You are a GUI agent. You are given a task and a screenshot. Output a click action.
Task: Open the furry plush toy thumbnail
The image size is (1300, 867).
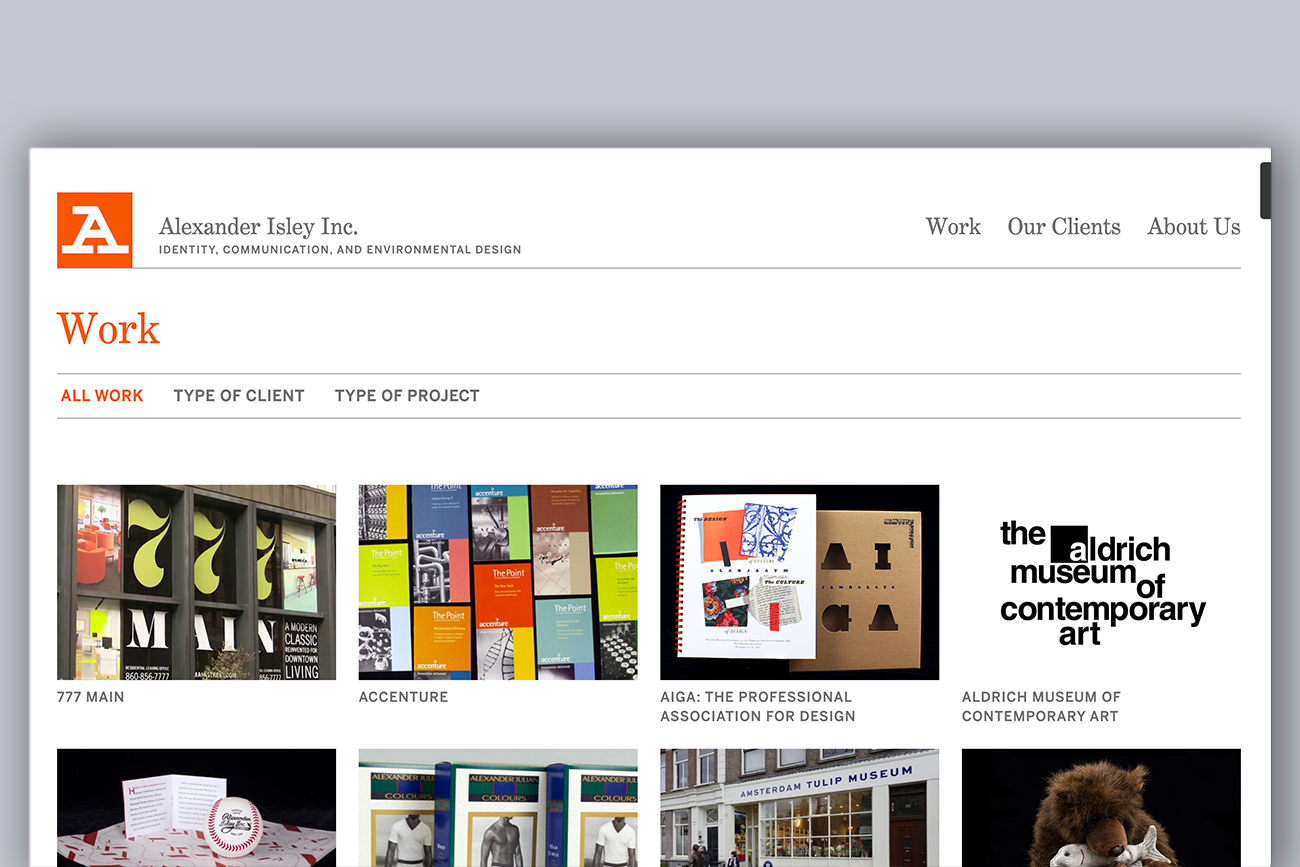(x=1101, y=807)
